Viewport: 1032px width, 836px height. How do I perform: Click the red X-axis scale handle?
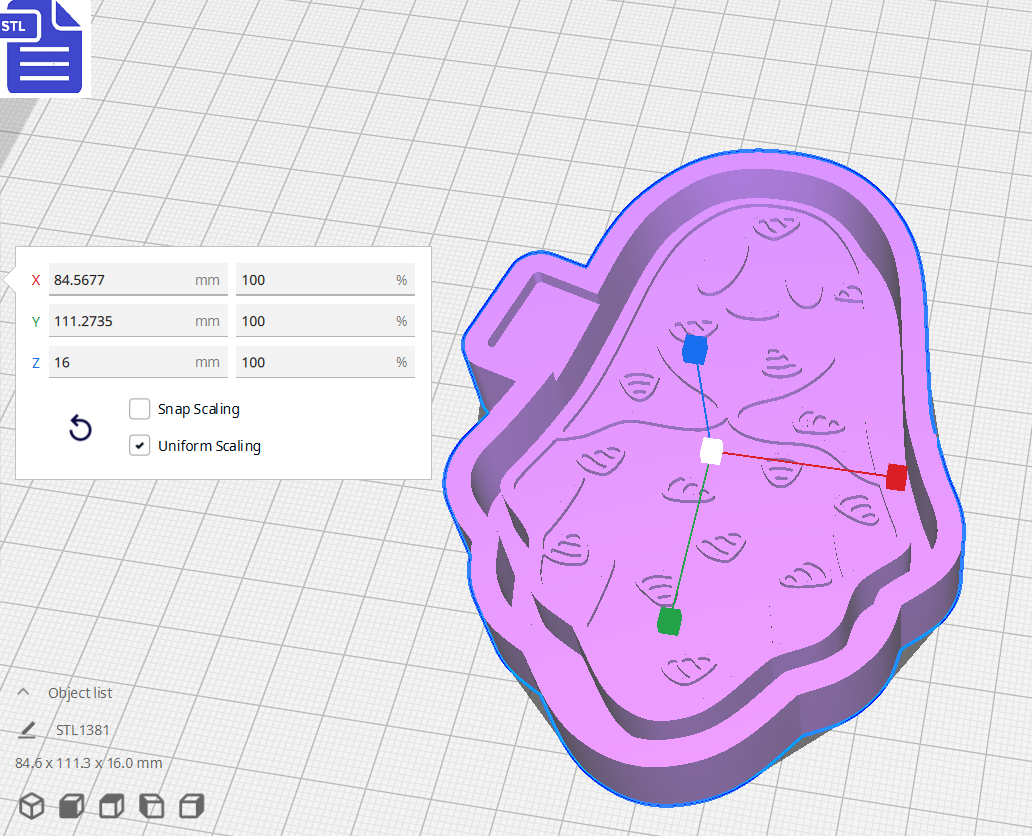[x=896, y=478]
